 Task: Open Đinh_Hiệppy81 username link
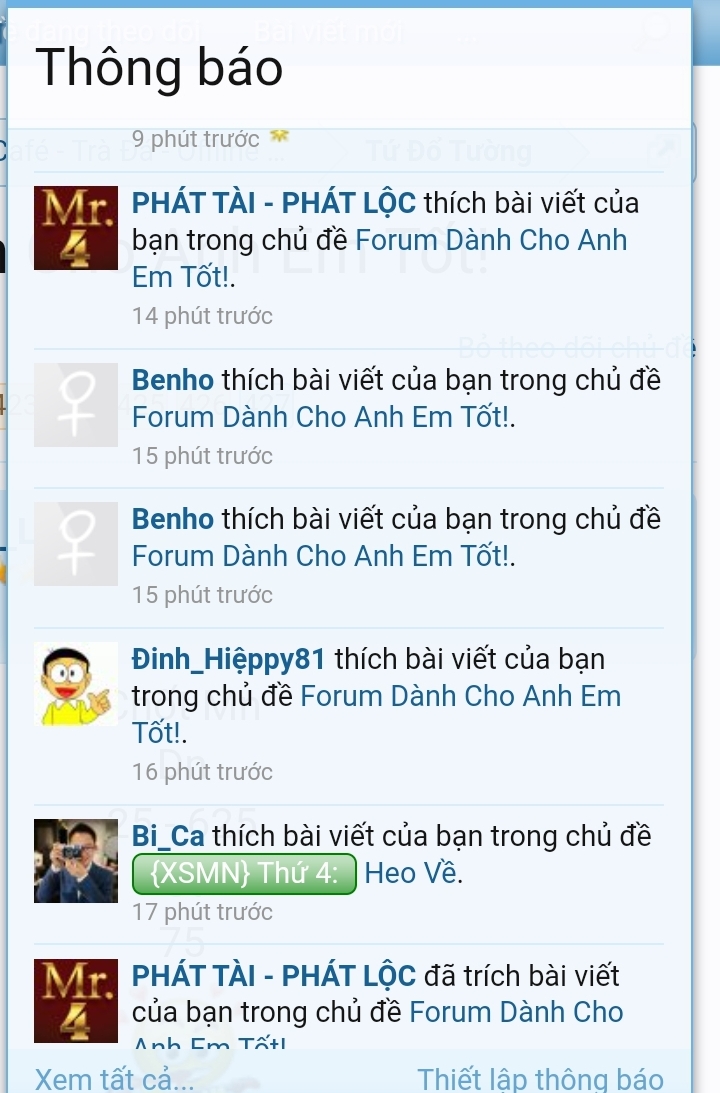(x=229, y=660)
